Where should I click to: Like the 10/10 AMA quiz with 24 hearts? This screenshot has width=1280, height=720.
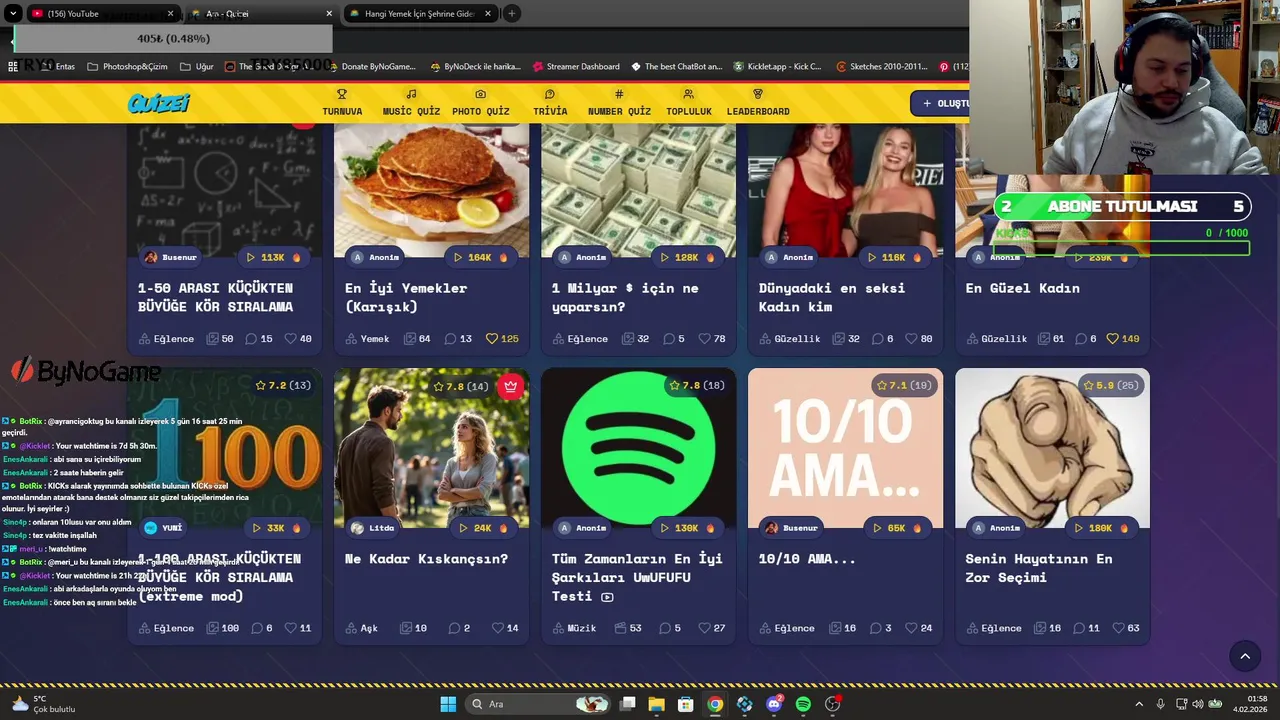pyautogui.click(x=919, y=628)
